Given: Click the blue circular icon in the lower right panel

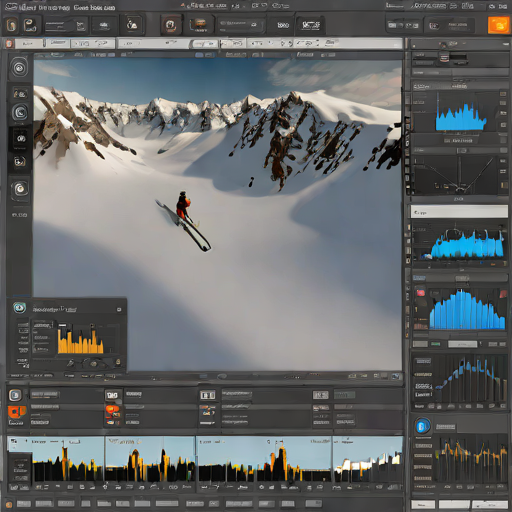Looking at the screenshot, I should [x=423, y=426].
